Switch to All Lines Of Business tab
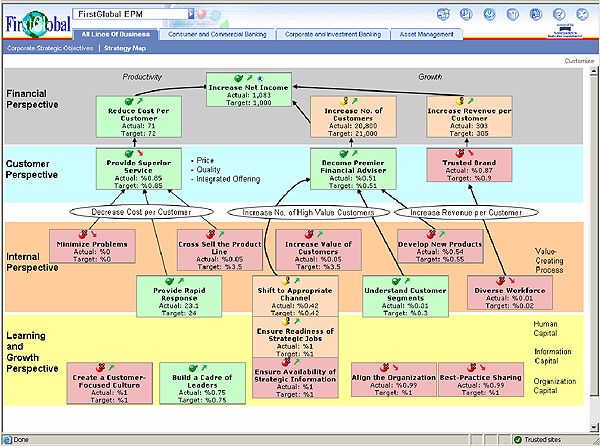600x446 pixels. click(113, 34)
